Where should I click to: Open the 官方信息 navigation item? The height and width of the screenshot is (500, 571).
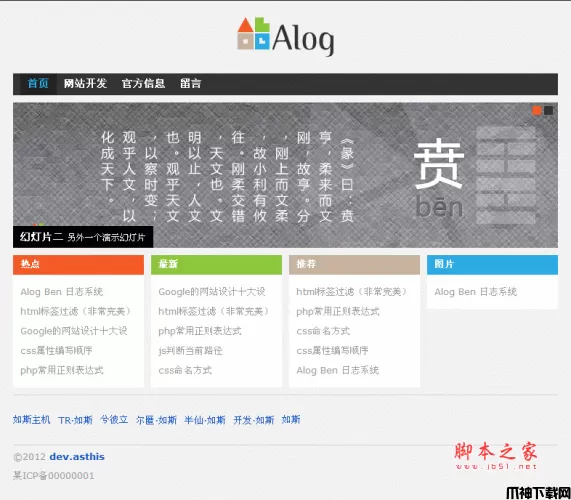(x=143, y=83)
